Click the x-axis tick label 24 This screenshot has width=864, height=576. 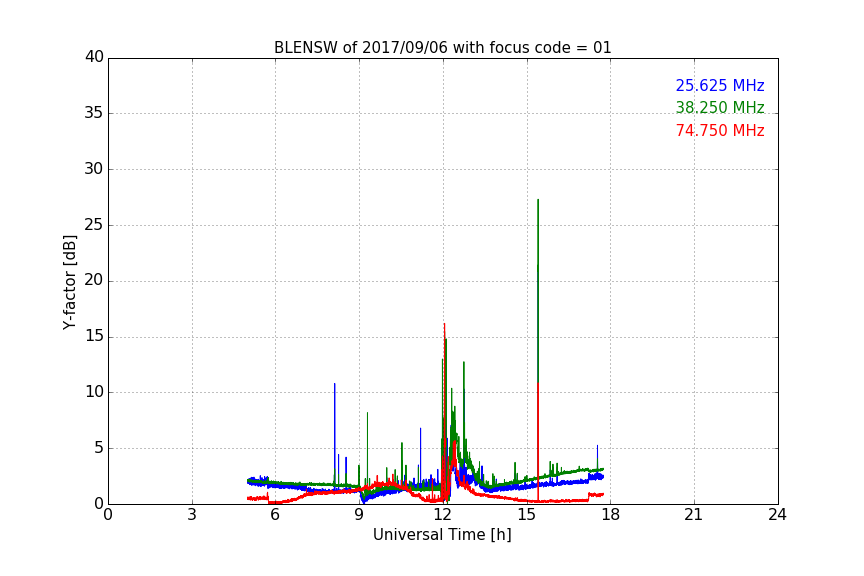tap(777, 515)
